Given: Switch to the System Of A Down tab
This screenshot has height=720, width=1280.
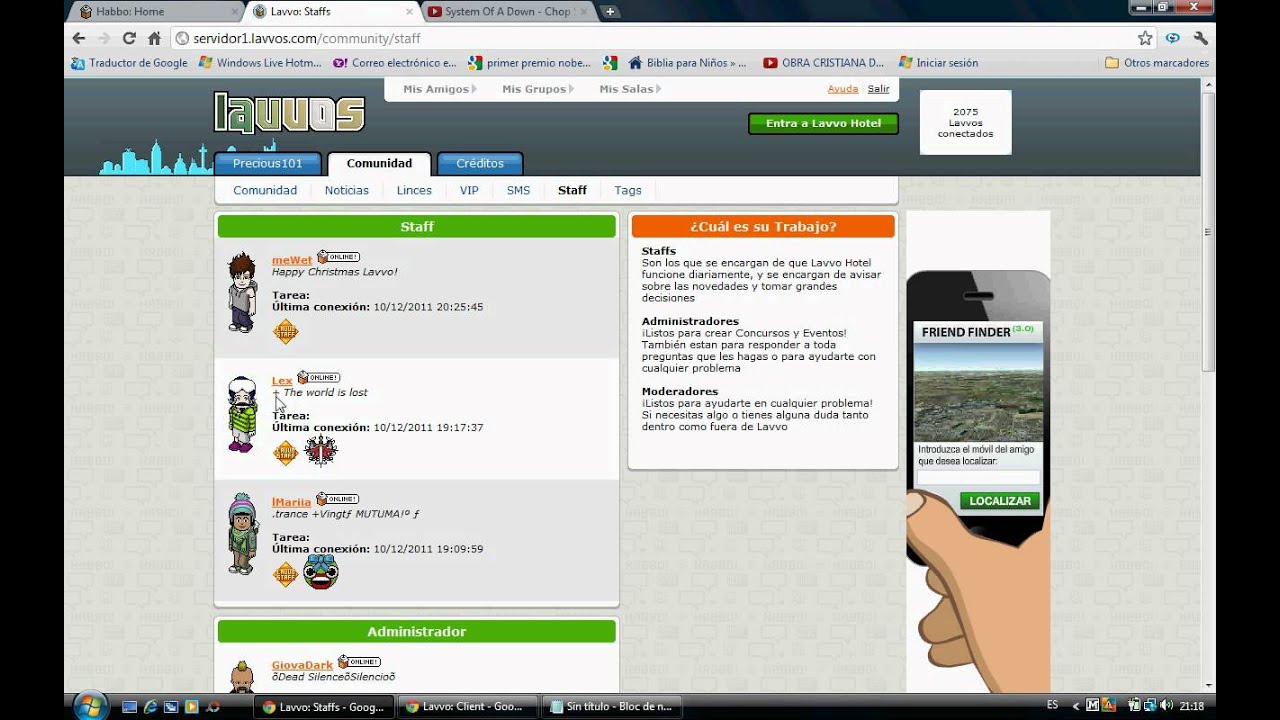Looking at the screenshot, I should click(x=507, y=12).
